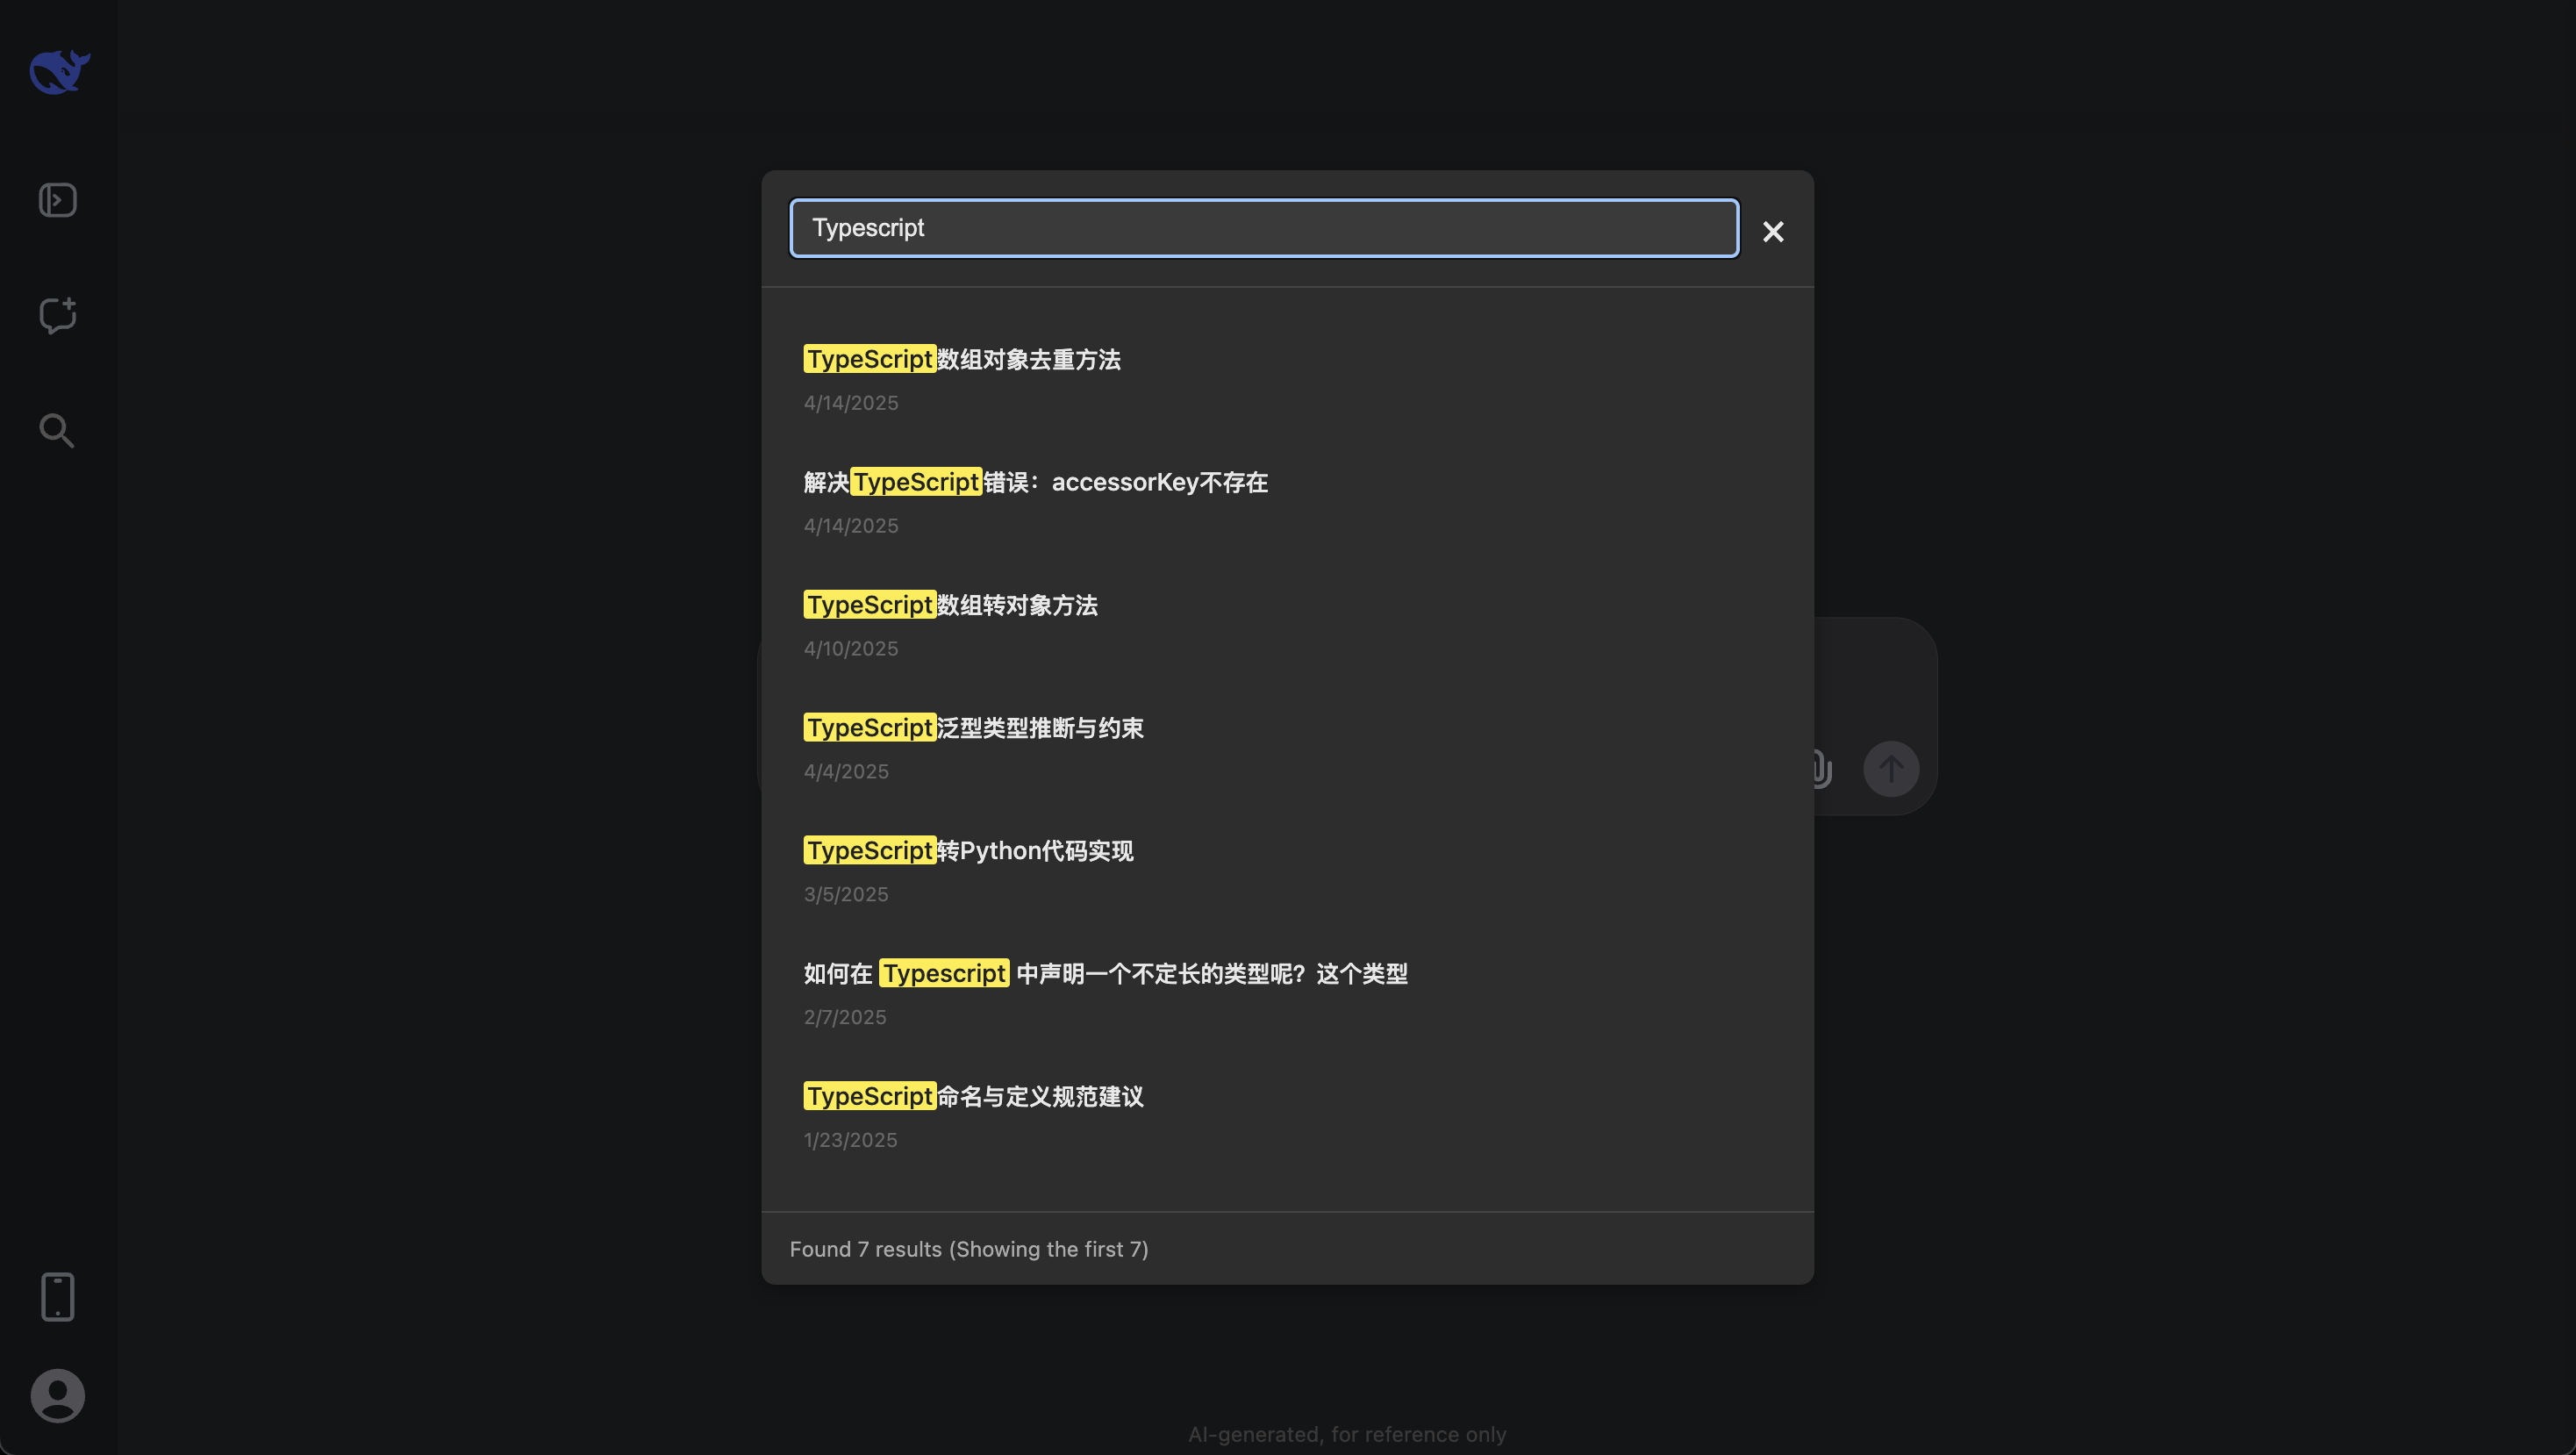Click the date 4/10/2025
The height and width of the screenshot is (1455, 2576).
pyautogui.click(x=851, y=649)
